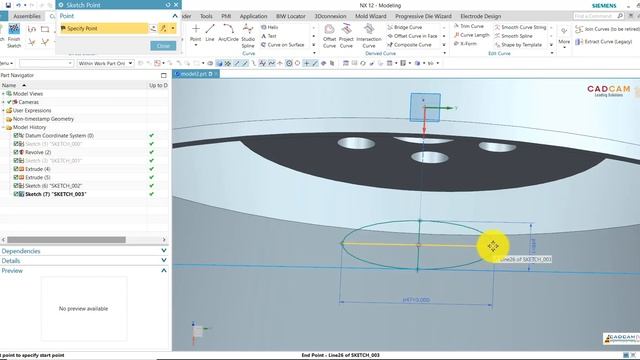
Task: Toggle checkbox for Datum Coordinate System (0)
Action: [16, 136]
